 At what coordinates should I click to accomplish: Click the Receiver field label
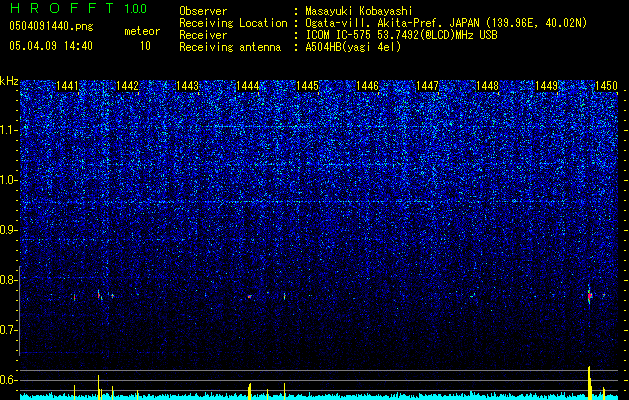point(203,35)
